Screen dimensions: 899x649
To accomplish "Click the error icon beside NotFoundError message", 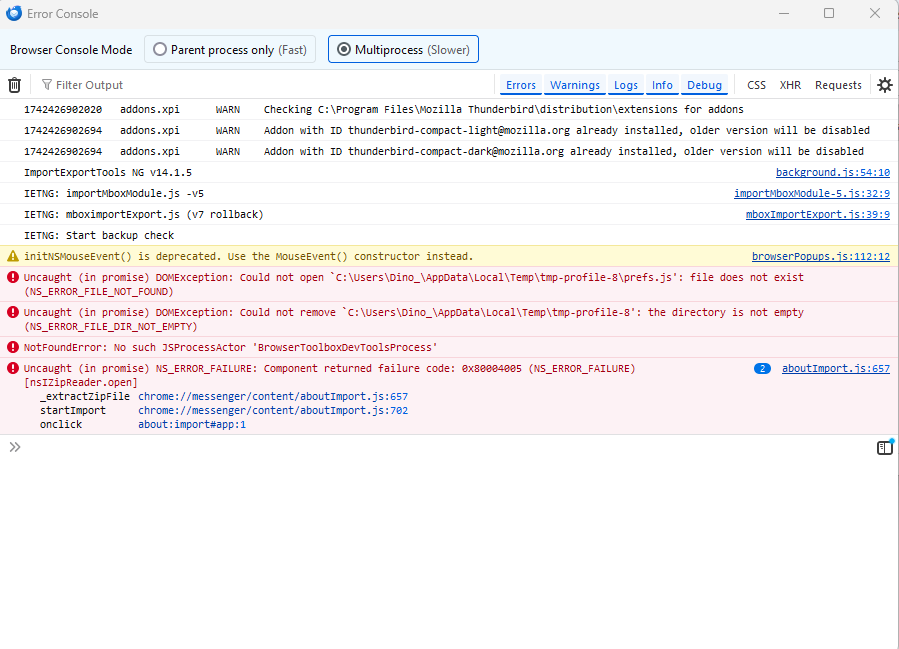I will pos(13,347).
